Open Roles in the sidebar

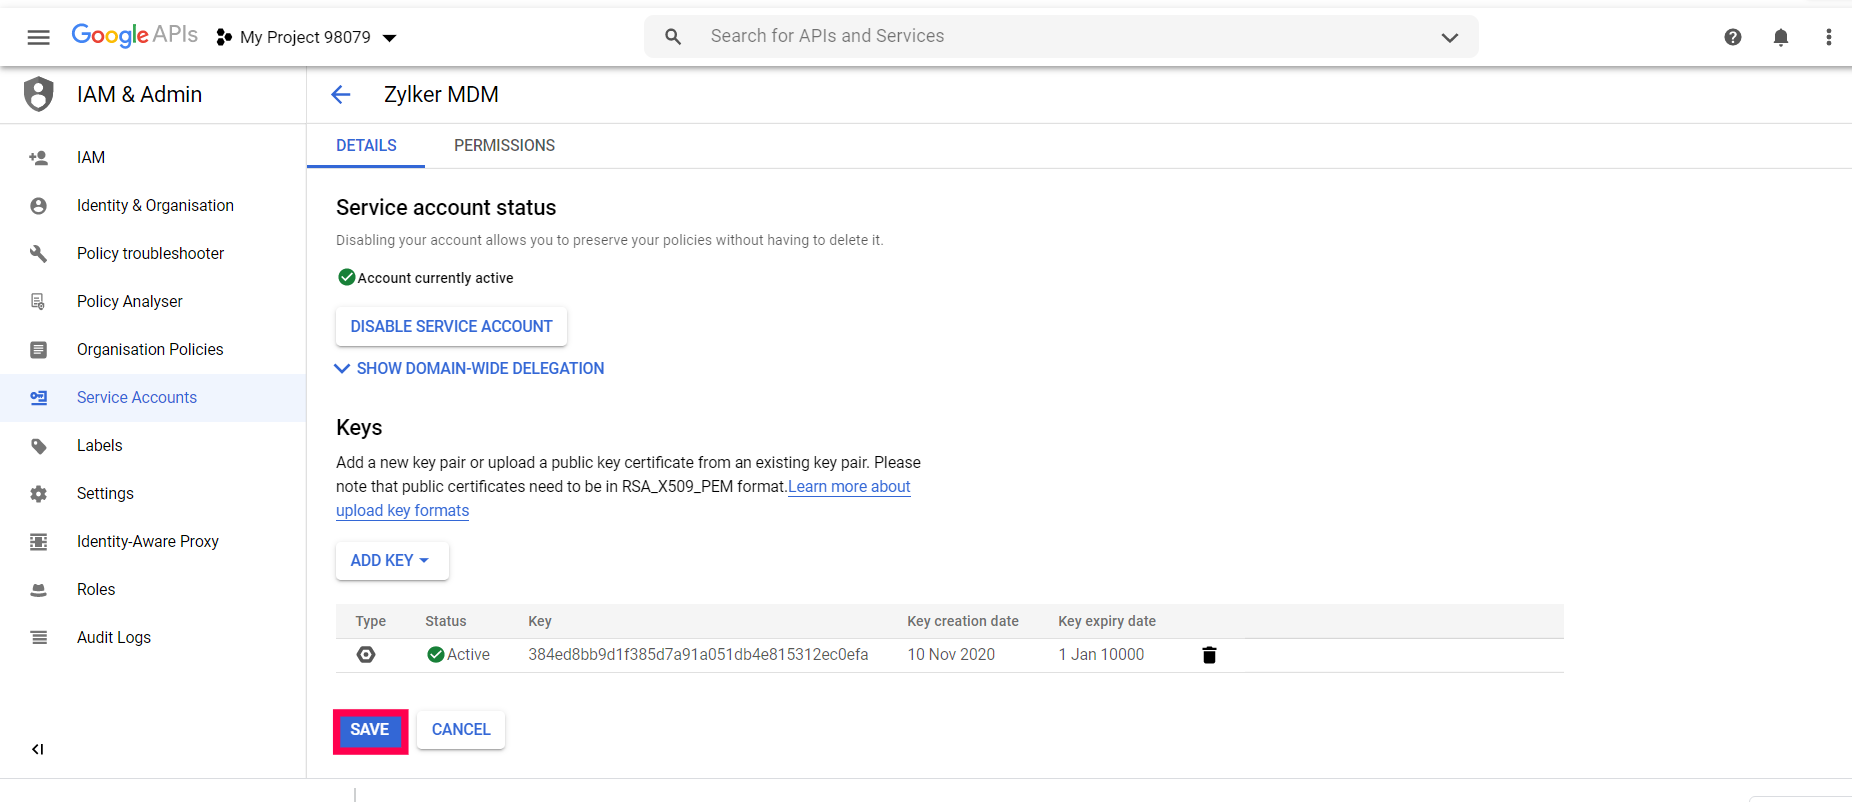[x=96, y=590]
